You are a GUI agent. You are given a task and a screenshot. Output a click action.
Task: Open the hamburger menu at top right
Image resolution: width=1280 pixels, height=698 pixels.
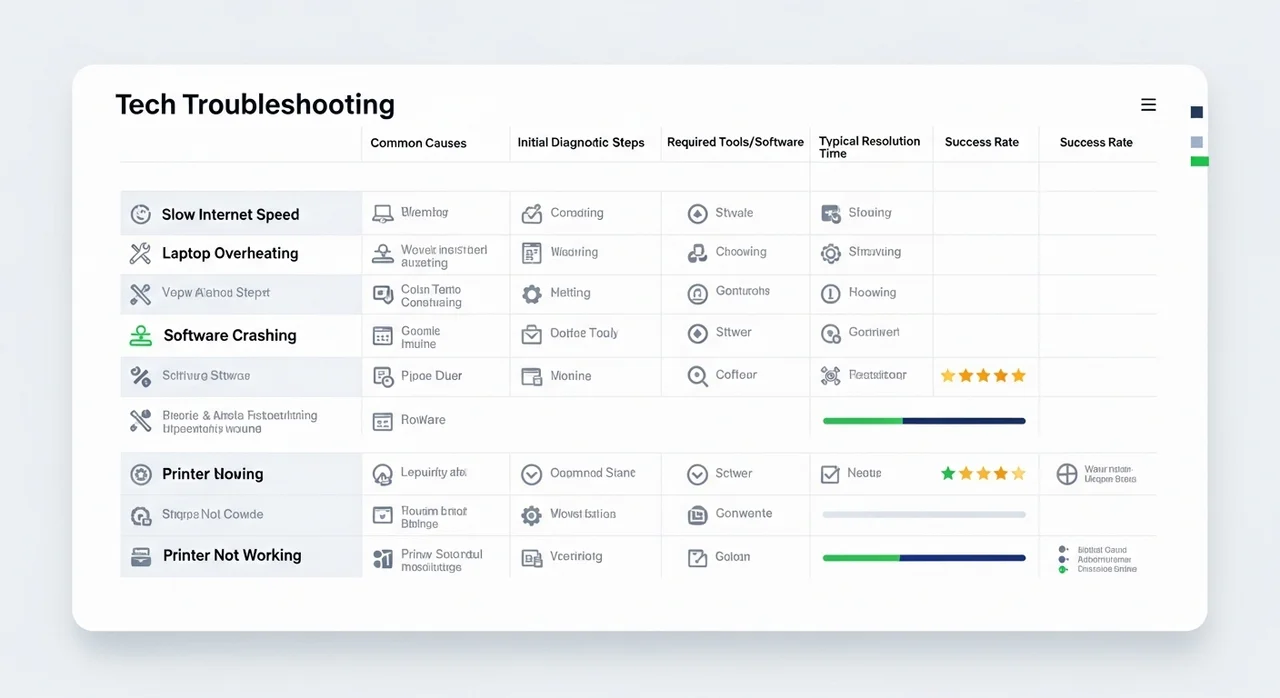point(1148,105)
